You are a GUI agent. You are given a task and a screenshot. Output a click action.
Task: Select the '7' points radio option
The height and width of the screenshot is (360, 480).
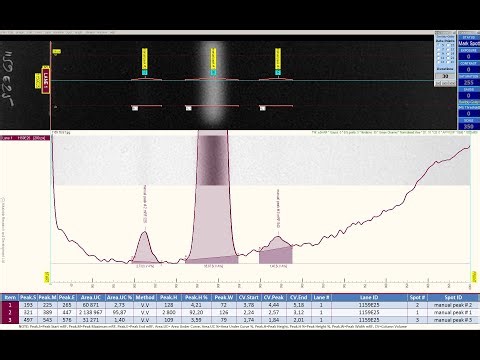coord(439,49)
